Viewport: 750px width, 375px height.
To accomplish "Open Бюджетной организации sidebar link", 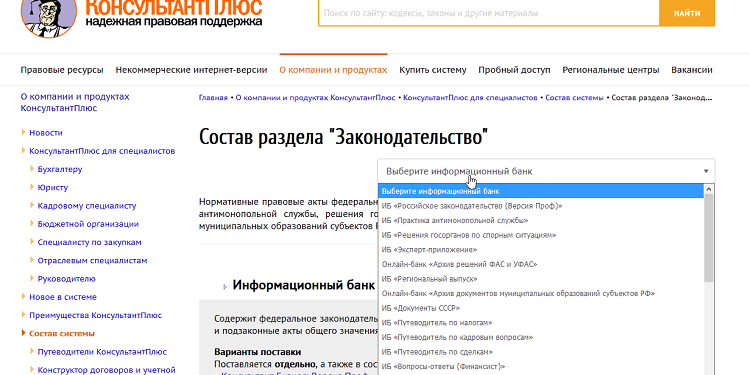I will coord(88,224).
